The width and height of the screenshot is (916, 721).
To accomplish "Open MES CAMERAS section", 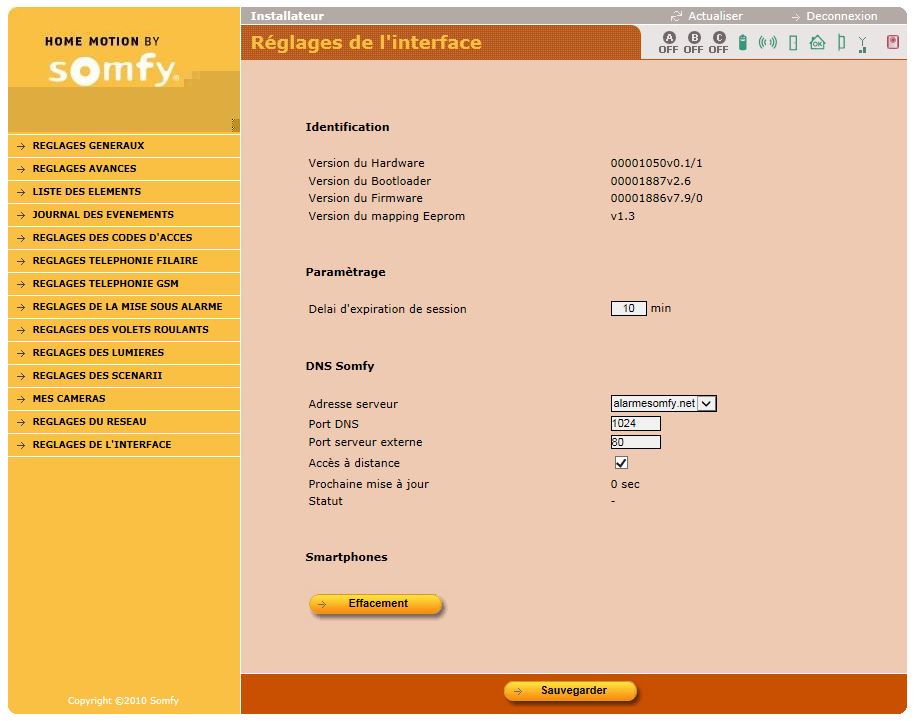I will 69,399.
